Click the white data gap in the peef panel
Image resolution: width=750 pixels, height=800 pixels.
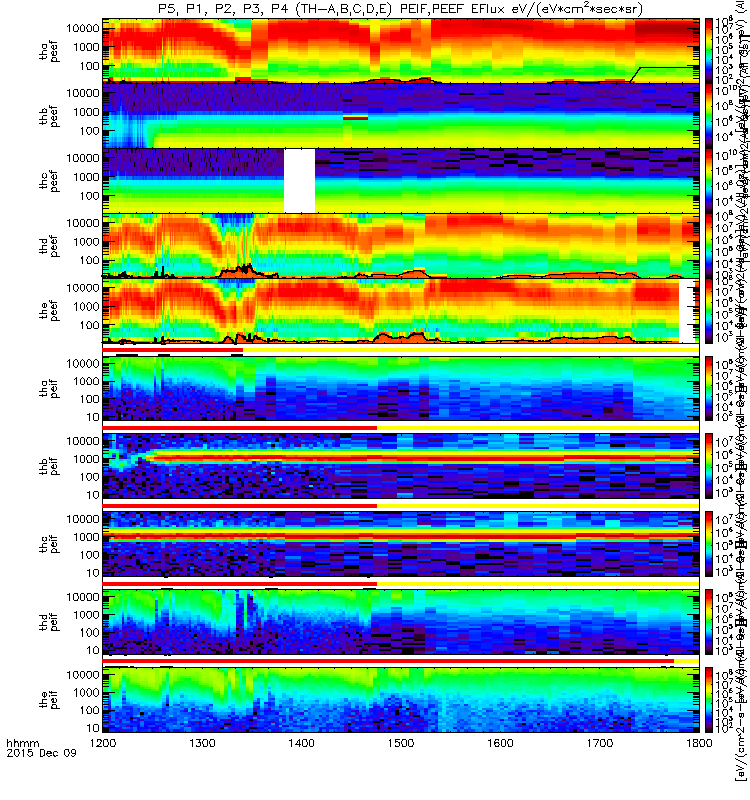687,311
